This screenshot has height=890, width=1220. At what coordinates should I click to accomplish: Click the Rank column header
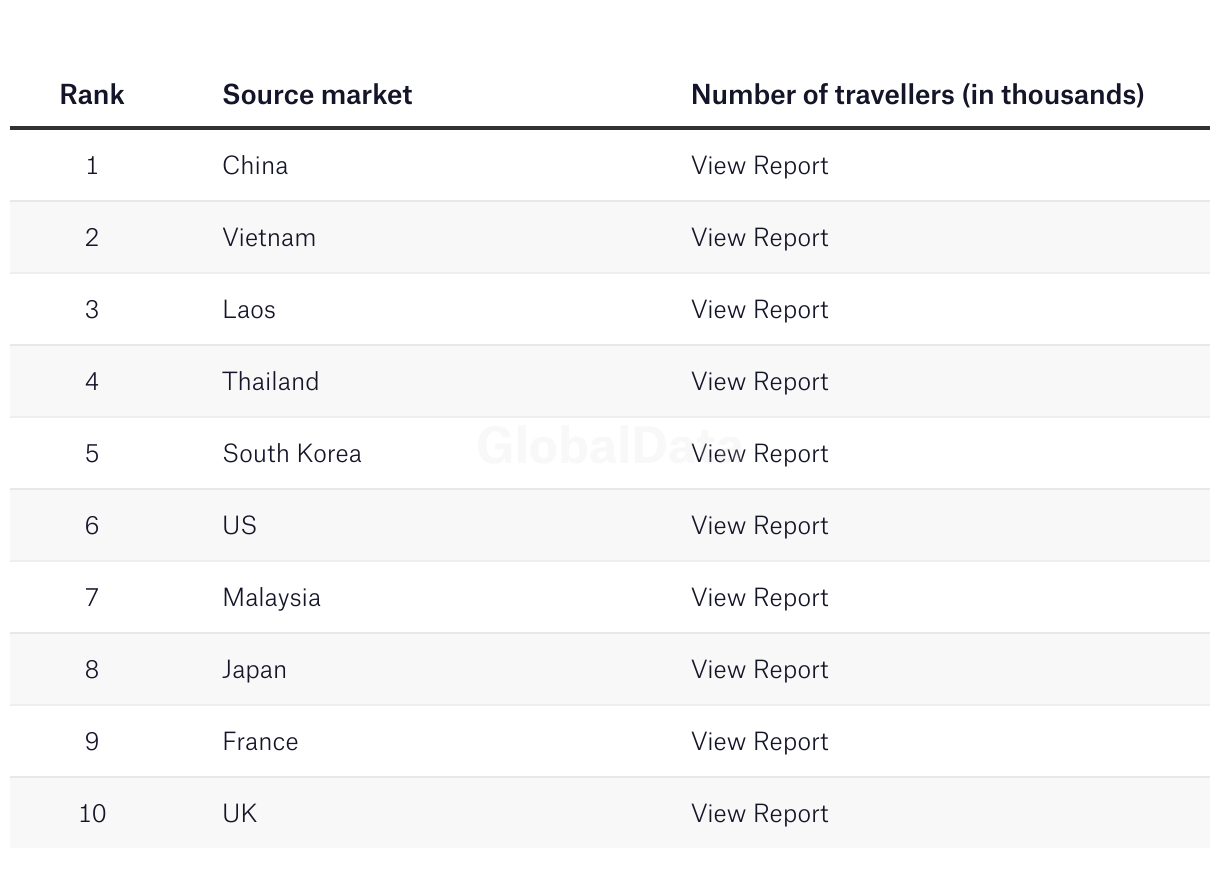pyautogui.click(x=92, y=95)
